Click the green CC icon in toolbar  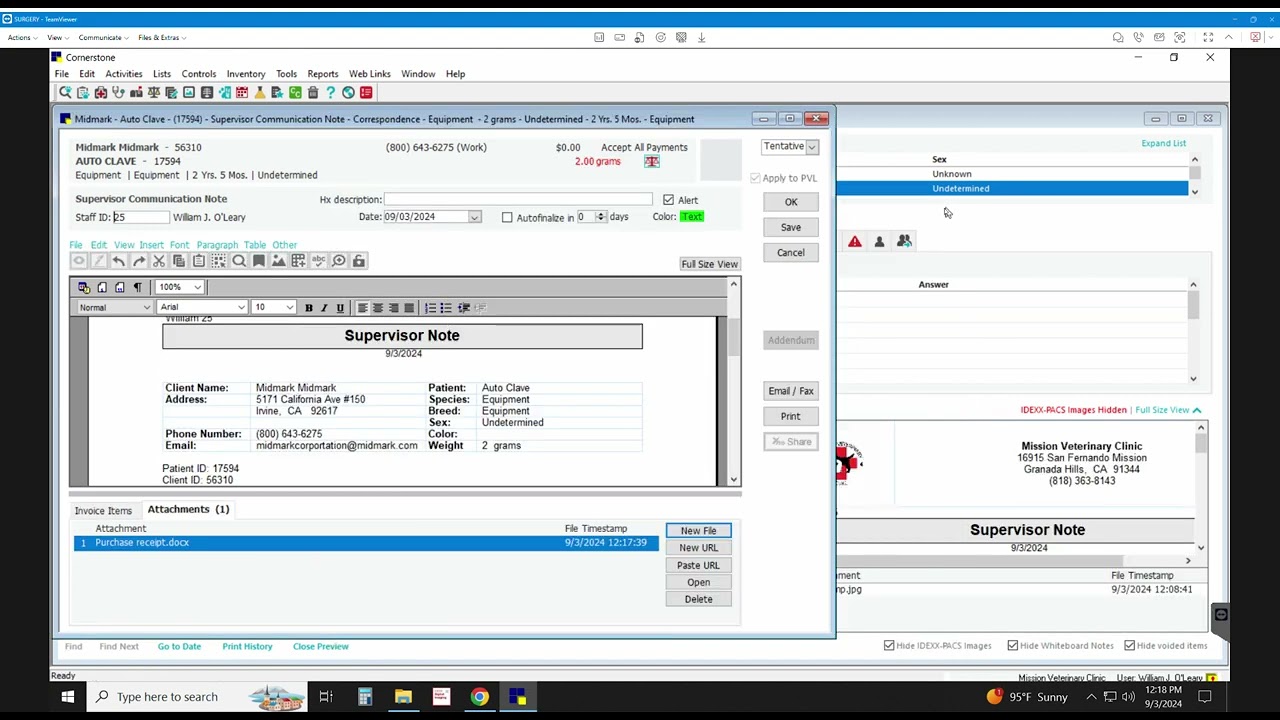click(x=295, y=93)
